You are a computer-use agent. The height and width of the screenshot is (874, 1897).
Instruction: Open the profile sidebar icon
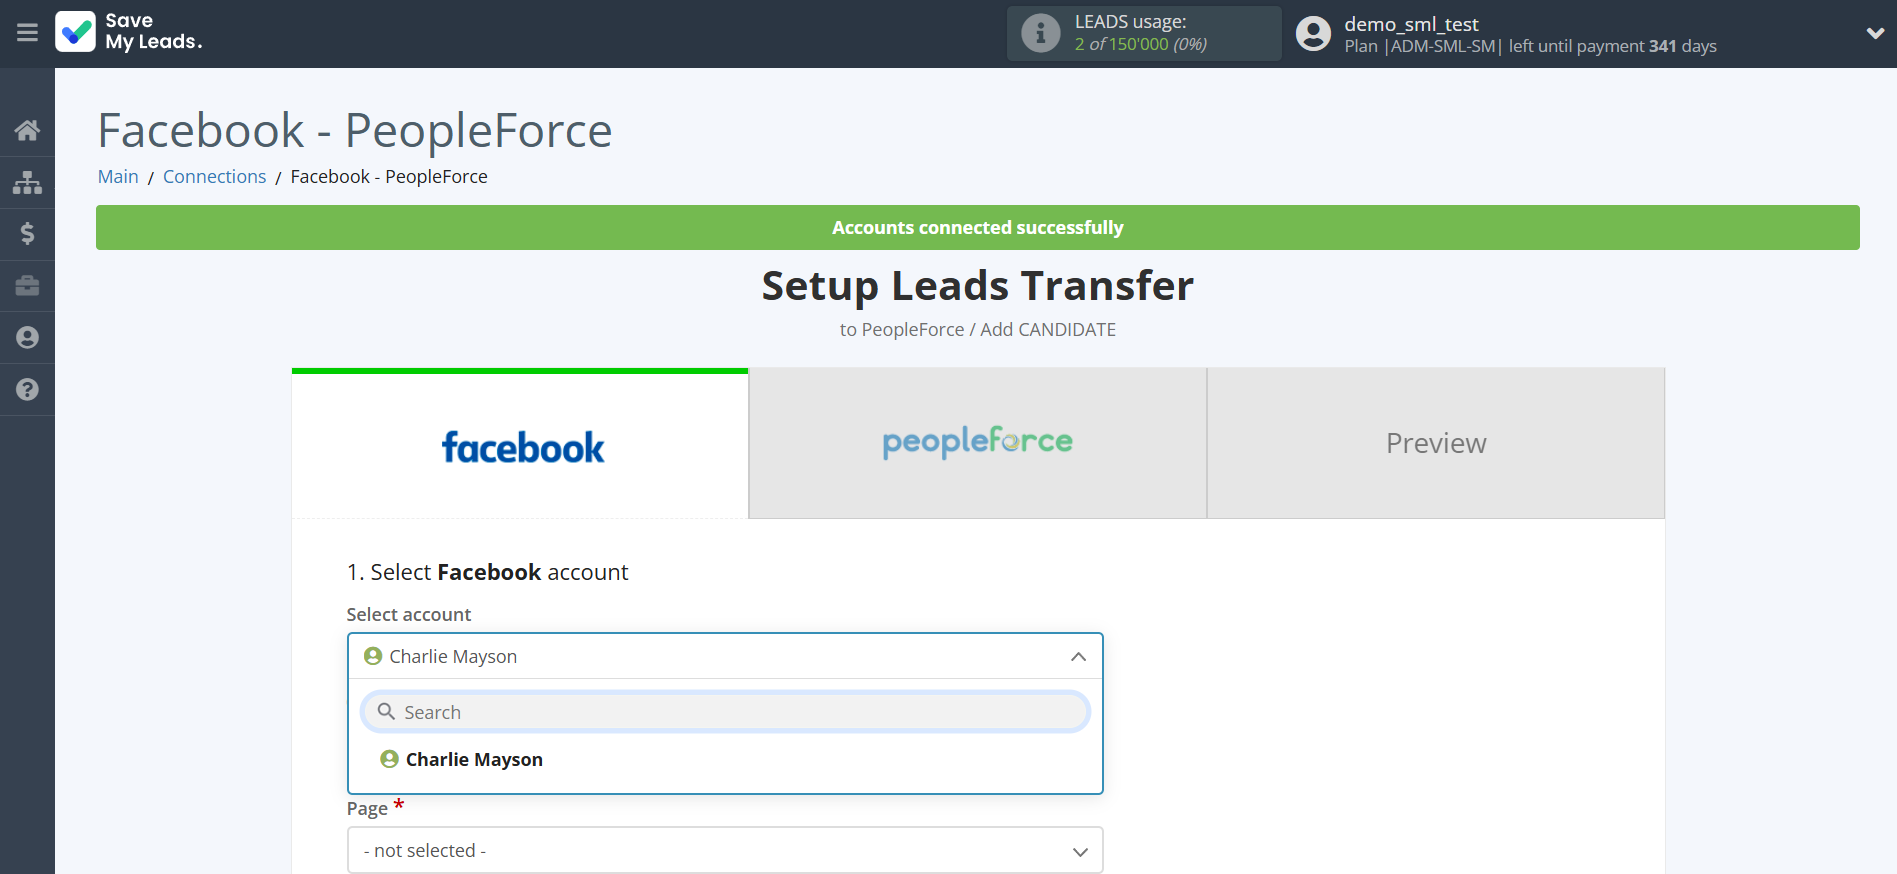27,338
